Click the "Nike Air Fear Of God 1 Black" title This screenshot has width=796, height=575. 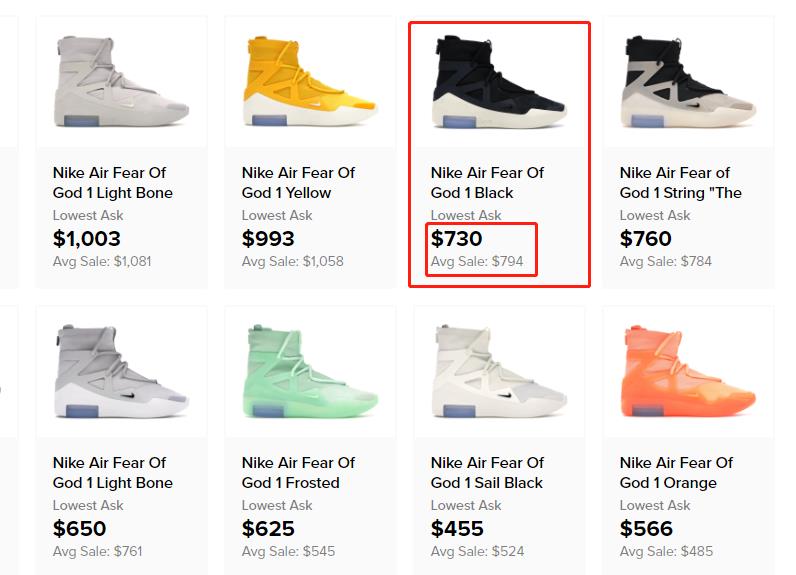(x=487, y=183)
